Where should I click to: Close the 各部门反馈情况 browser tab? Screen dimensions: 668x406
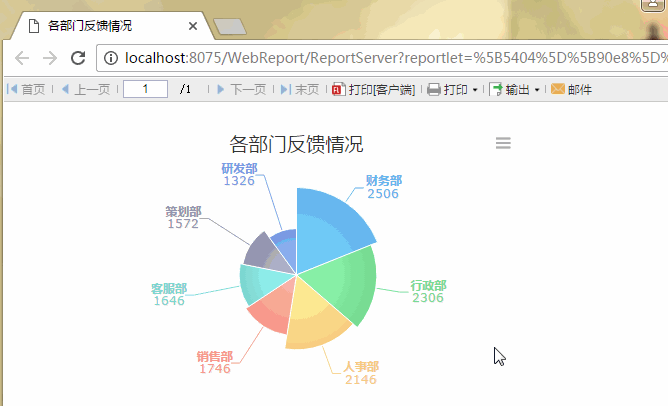(x=193, y=26)
